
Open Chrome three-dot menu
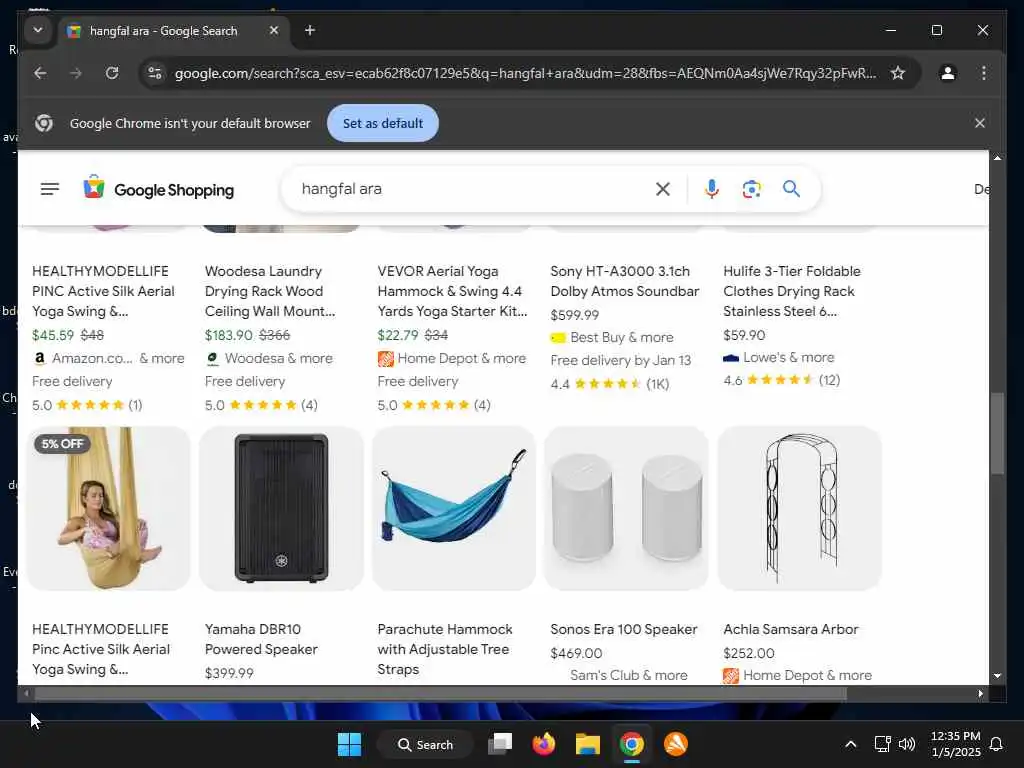click(x=984, y=73)
